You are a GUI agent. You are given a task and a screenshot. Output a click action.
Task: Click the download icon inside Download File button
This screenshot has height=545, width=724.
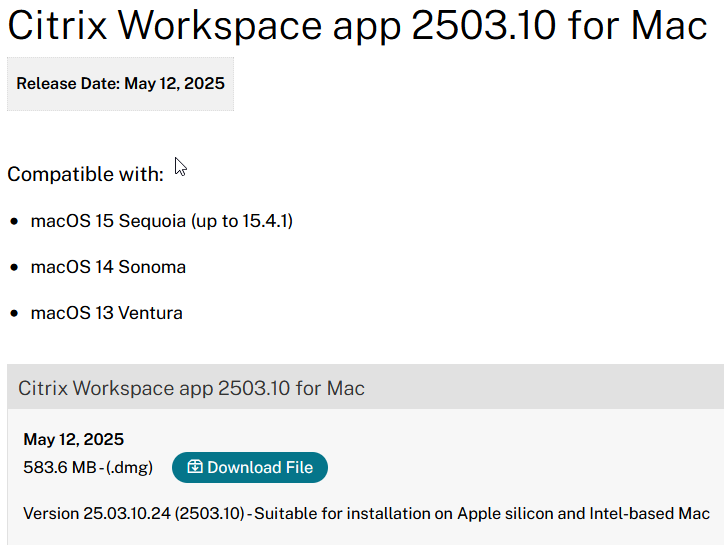coord(194,467)
